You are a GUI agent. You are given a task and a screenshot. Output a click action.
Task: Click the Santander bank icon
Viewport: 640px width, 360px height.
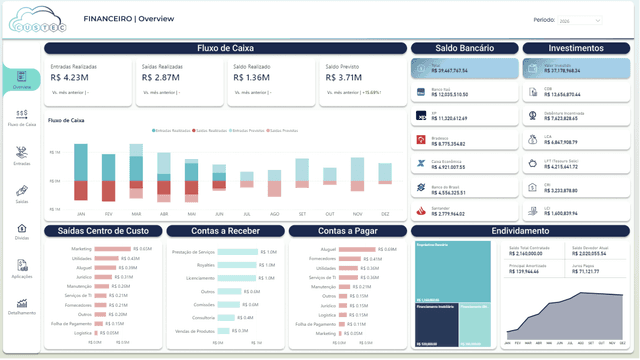(x=421, y=211)
